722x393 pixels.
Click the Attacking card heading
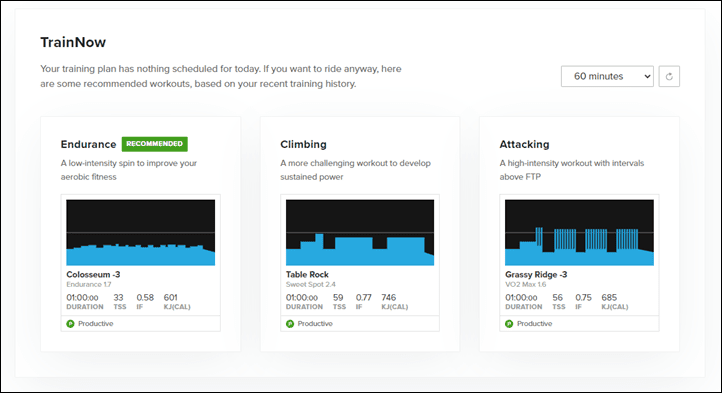pyautogui.click(x=524, y=144)
